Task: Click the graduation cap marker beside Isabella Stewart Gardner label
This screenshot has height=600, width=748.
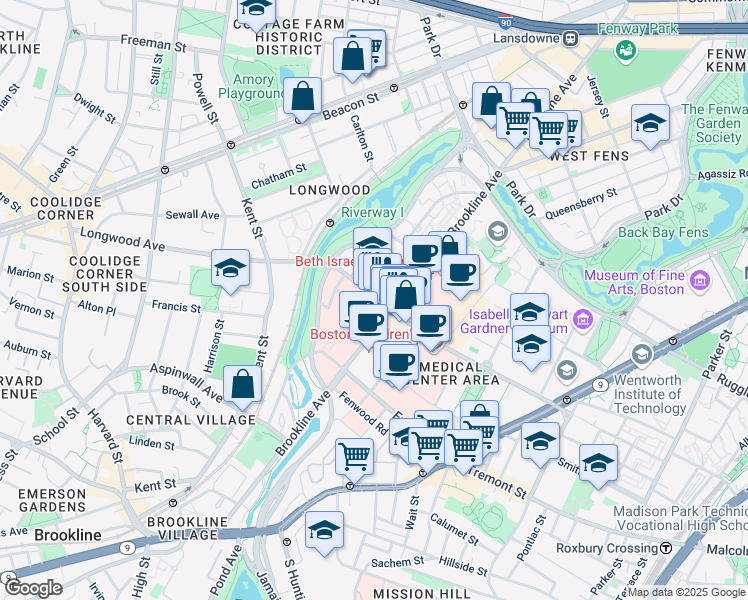Action: click(529, 310)
